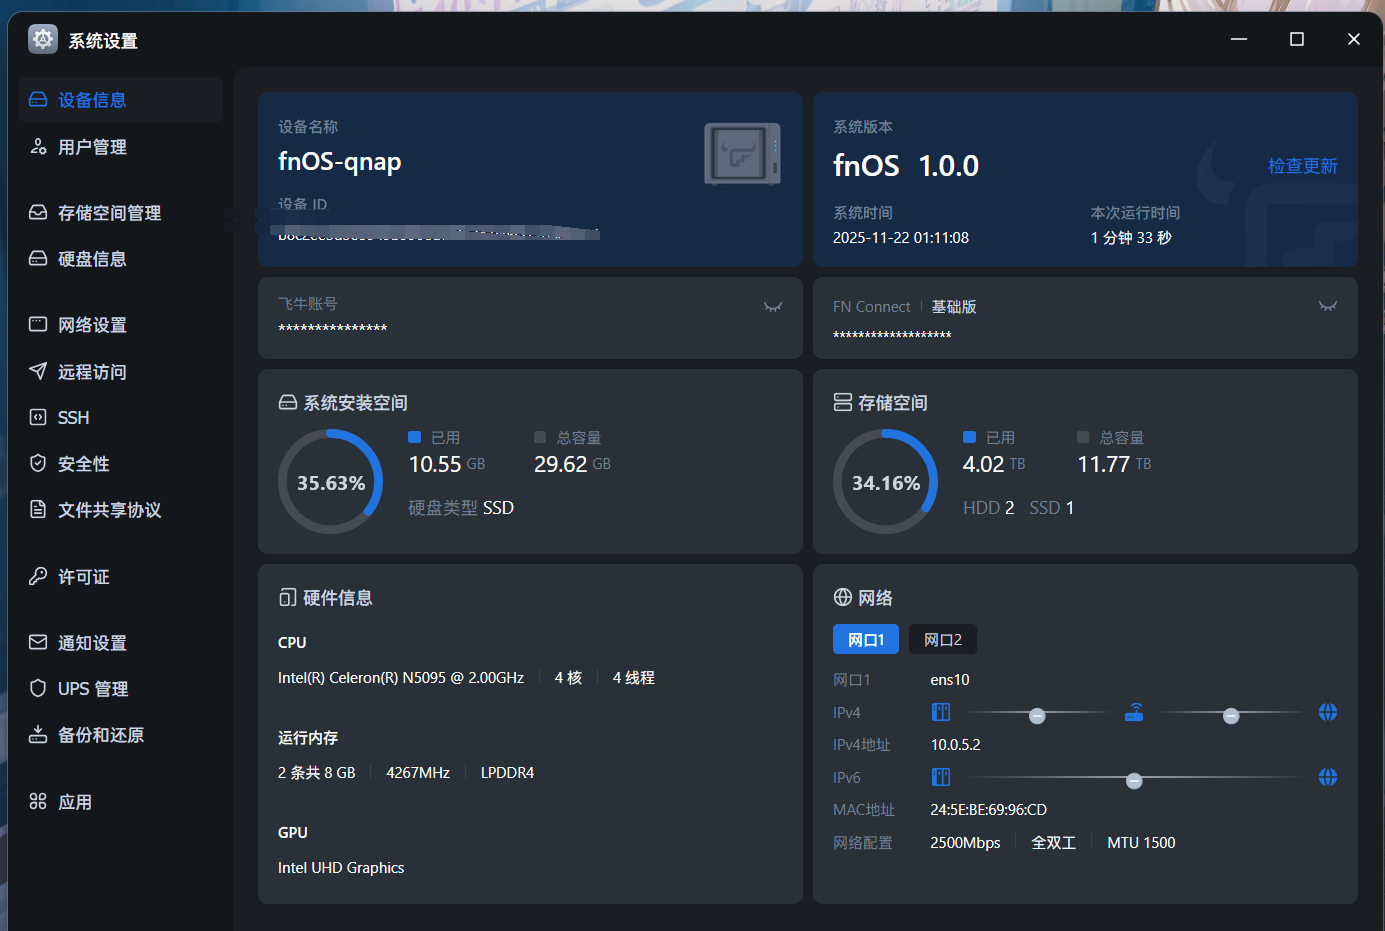Viewport: 1385px width, 931px height.
Task: Show the hidden FN Connect ID
Action: click(1327, 307)
